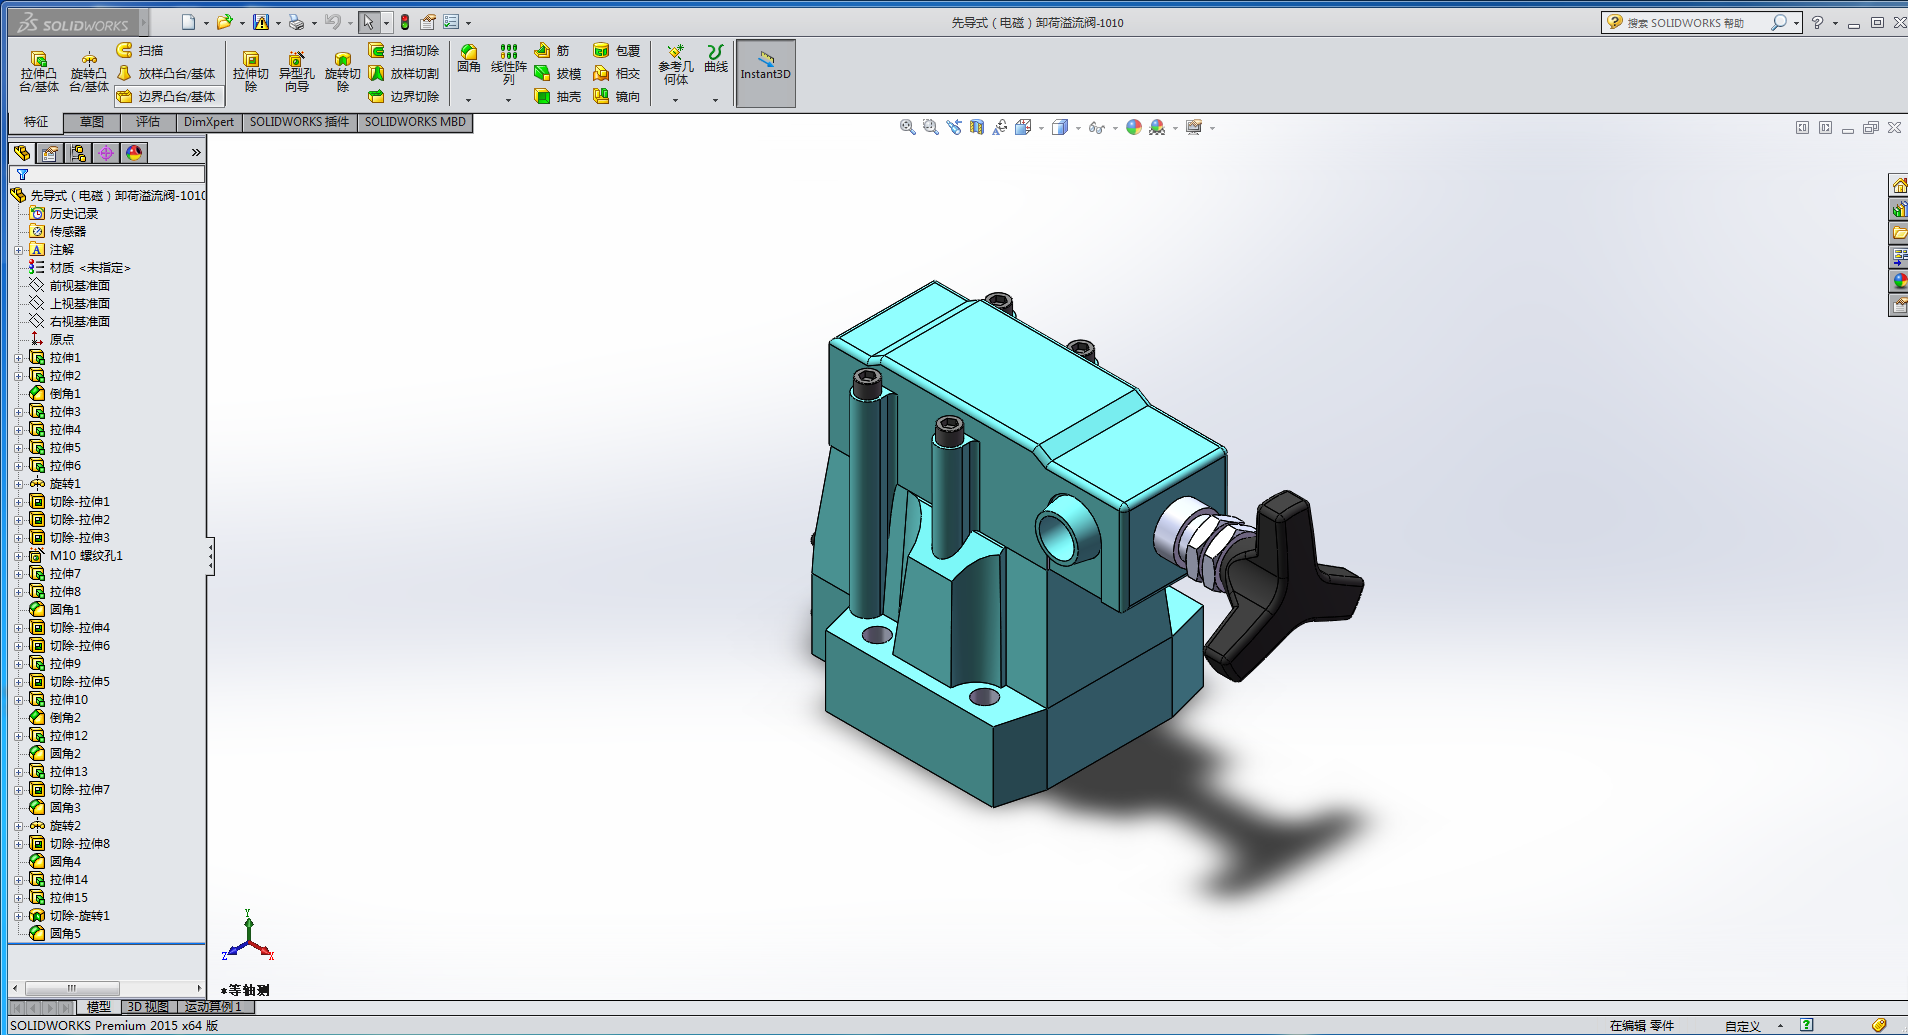Choose the 放样切割 lofted cut tool
This screenshot has height=1035, width=1908.
point(404,73)
